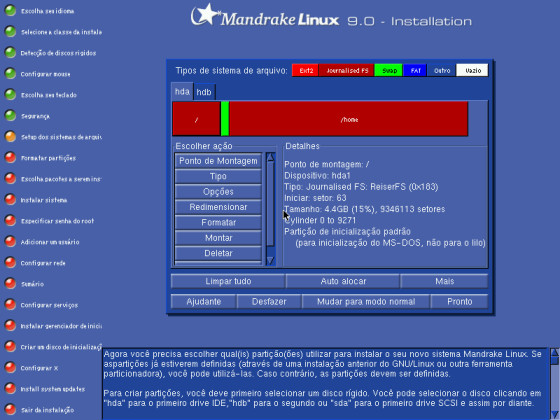Click the action list scroll-down arrow

270,260
